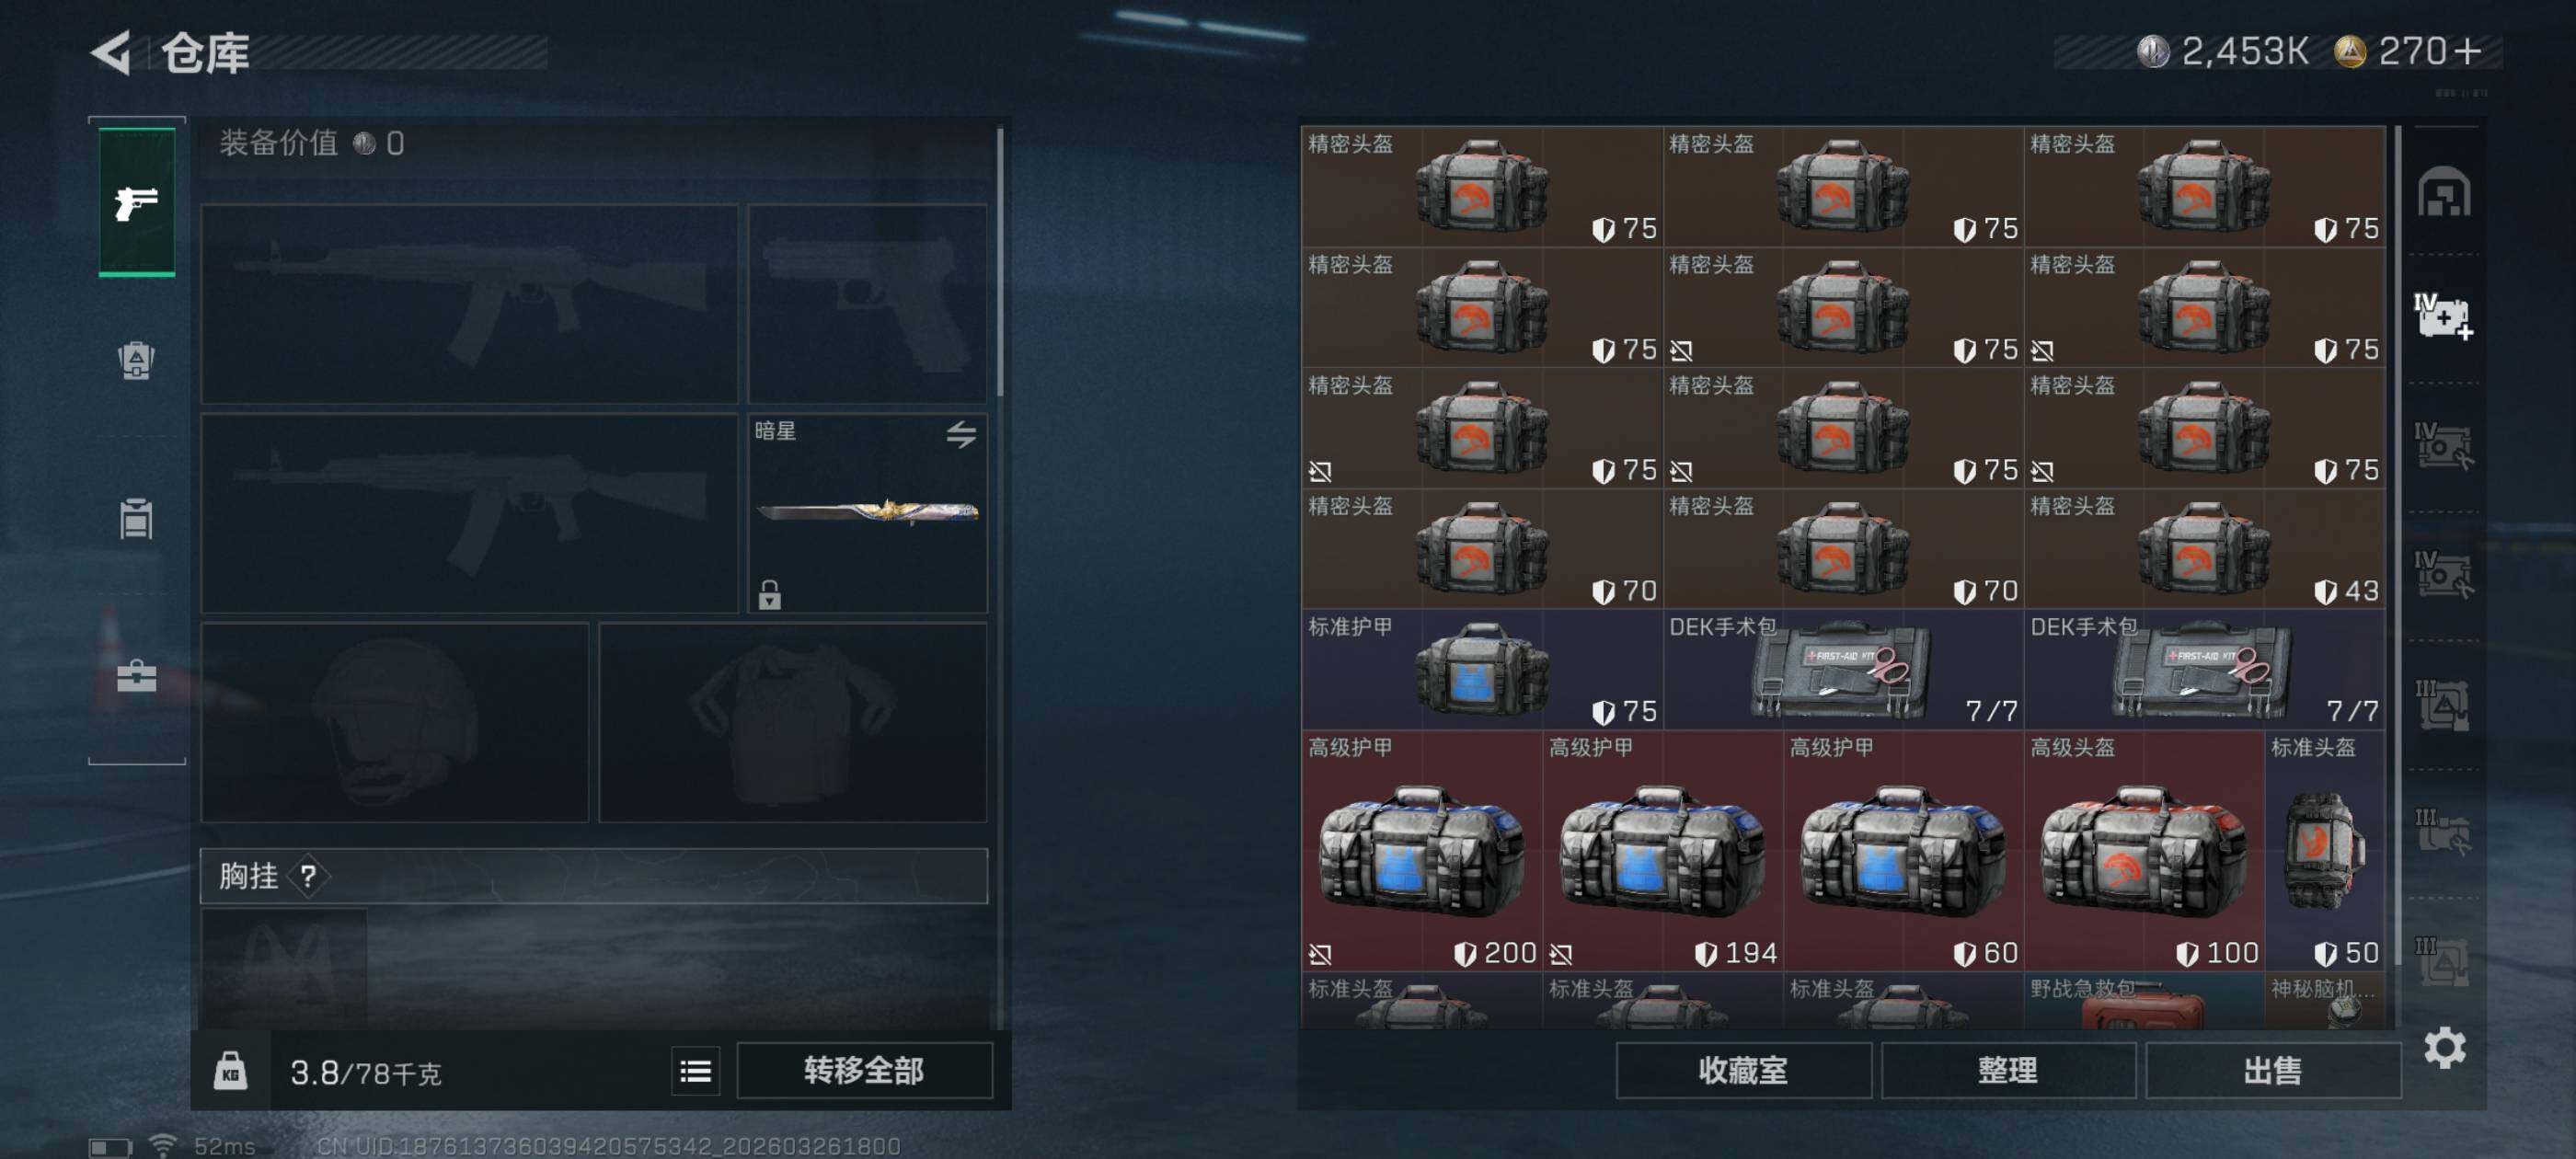Select the warehouse home filter icon at right
2576x1159 pixels.
[2444, 192]
